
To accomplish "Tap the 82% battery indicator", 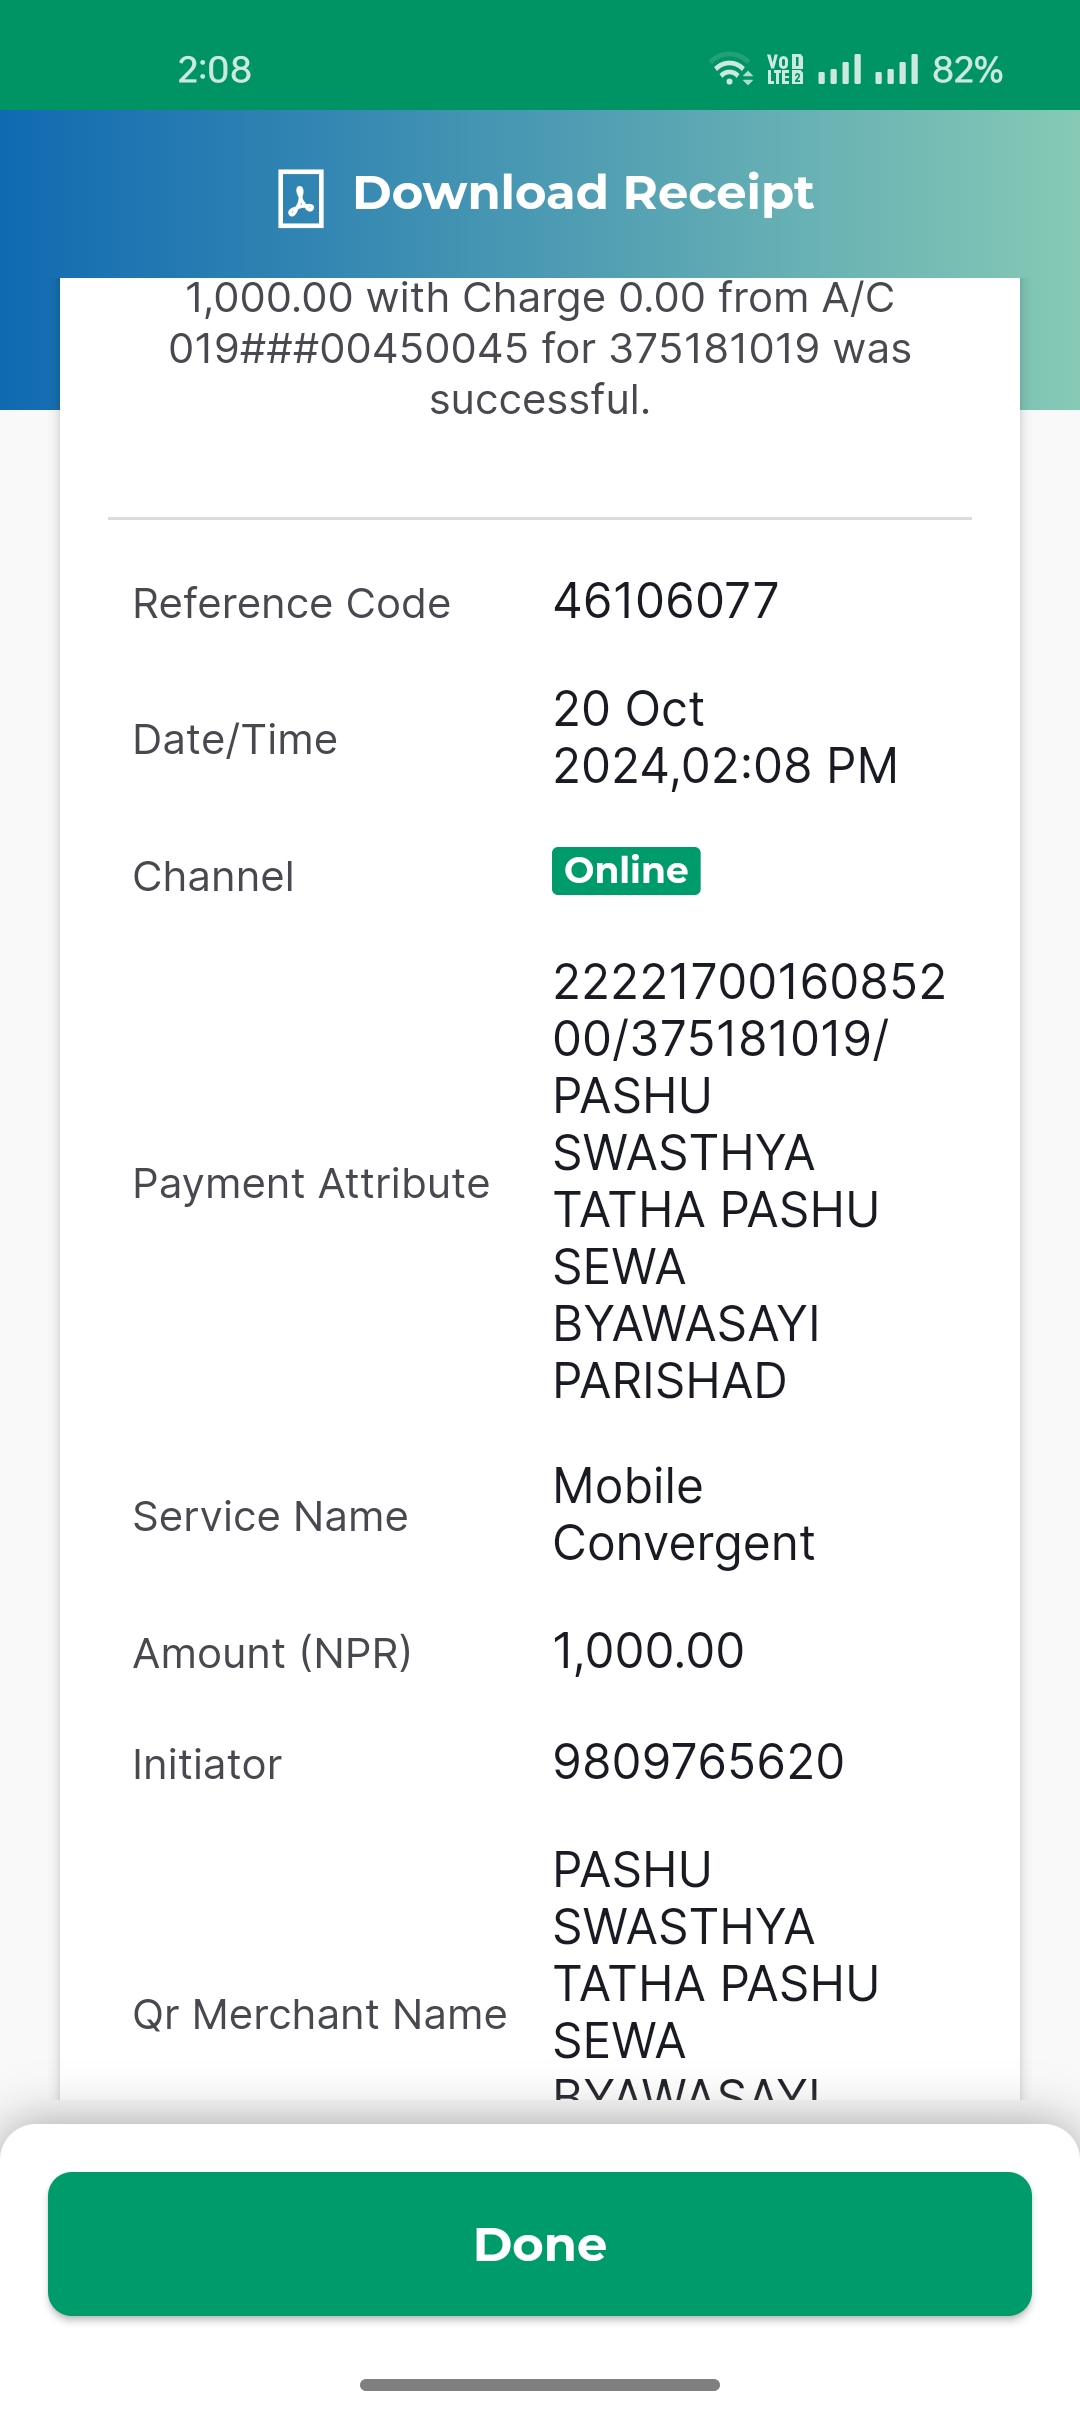I will [x=967, y=69].
